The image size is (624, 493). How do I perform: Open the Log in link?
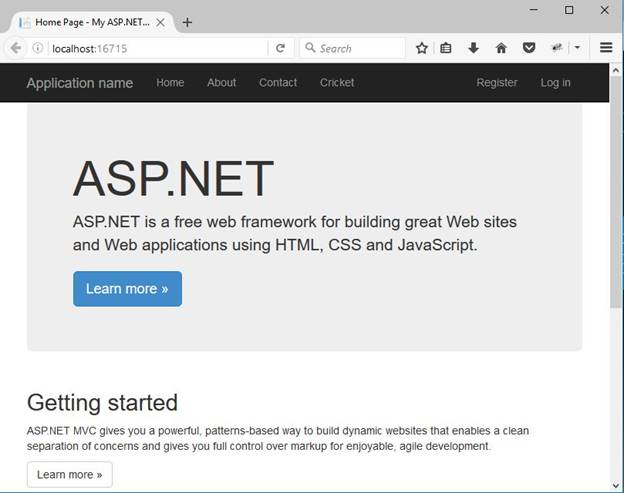point(555,82)
